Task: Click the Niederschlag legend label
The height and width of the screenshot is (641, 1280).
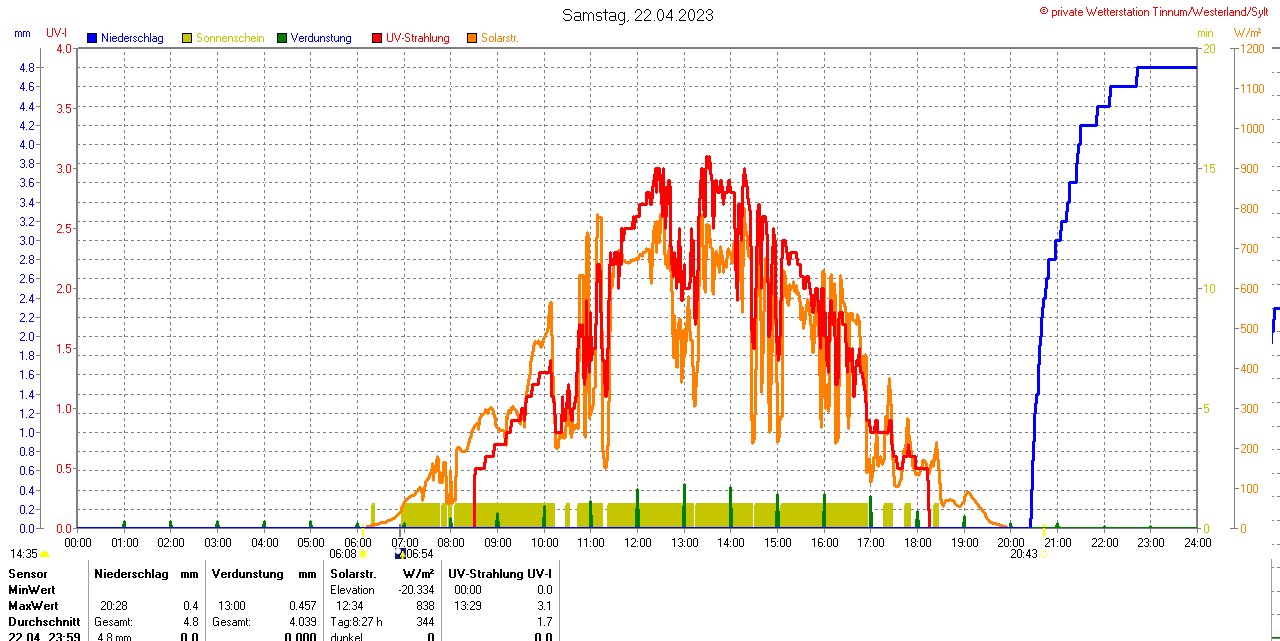Action: (x=131, y=38)
